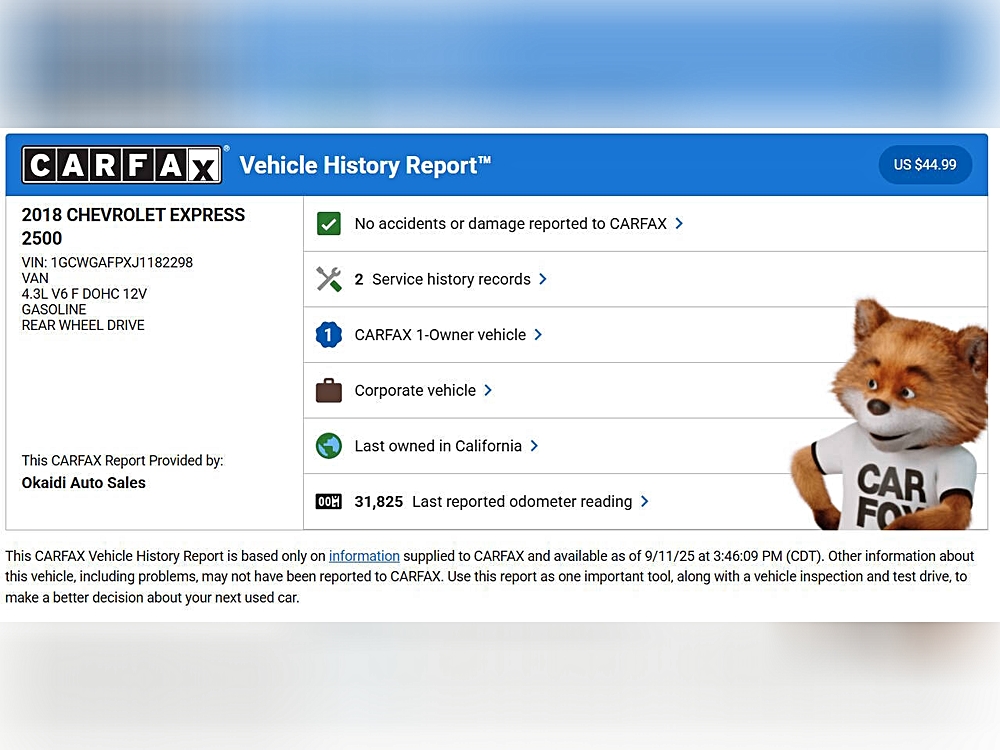Select the Last reported odometer reading text
Image resolution: width=1000 pixels, height=750 pixels.
coord(522,502)
